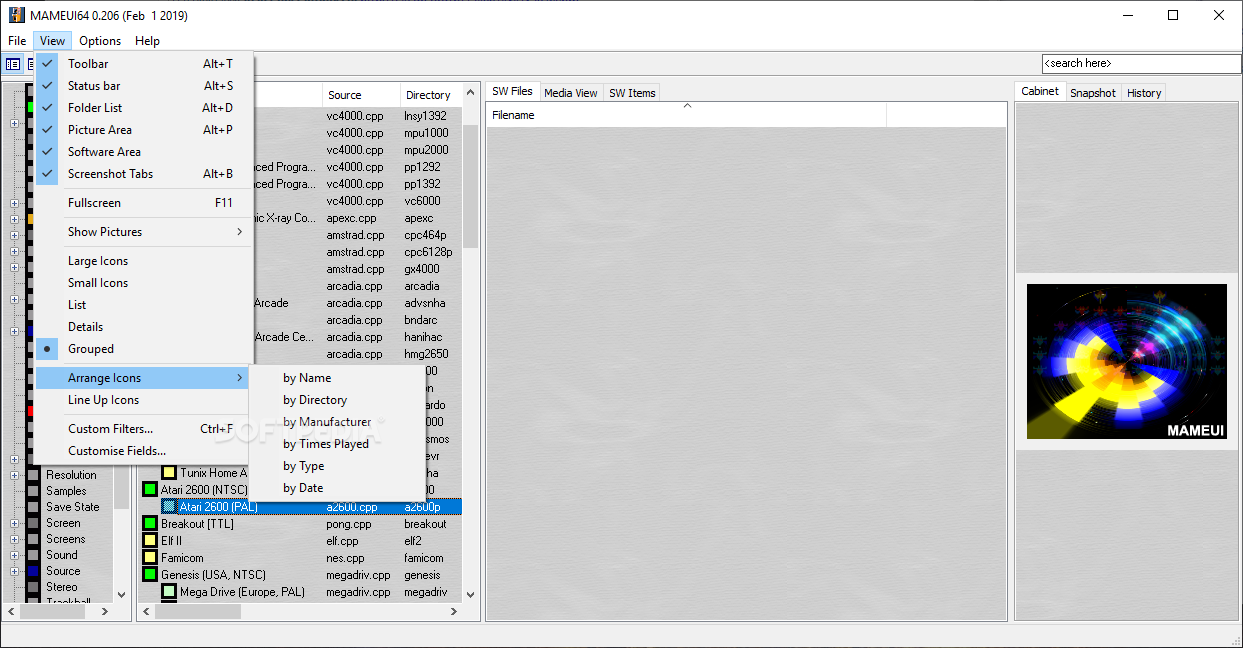
Task: Switch to the Cabinet tab
Action: pyautogui.click(x=1040, y=91)
